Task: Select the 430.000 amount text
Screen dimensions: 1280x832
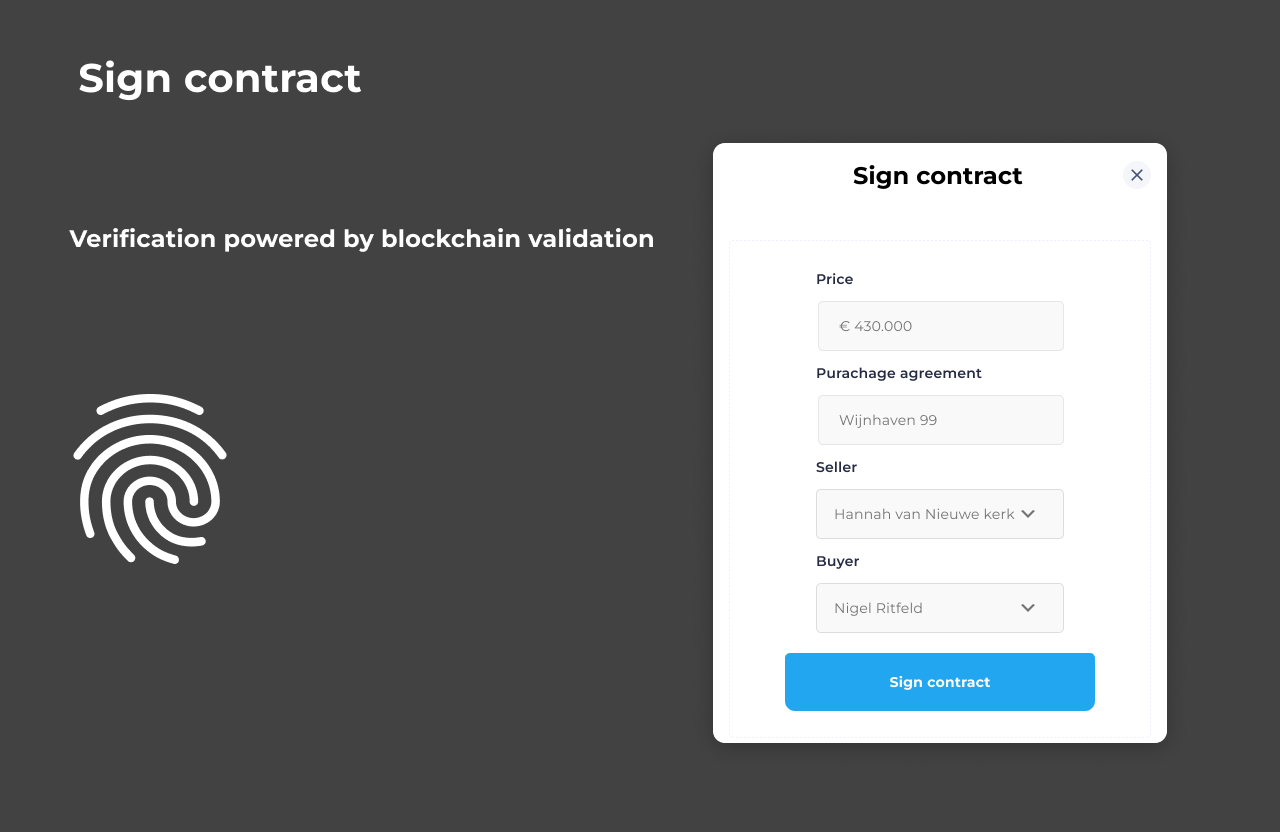Action: tap(883, 326)
